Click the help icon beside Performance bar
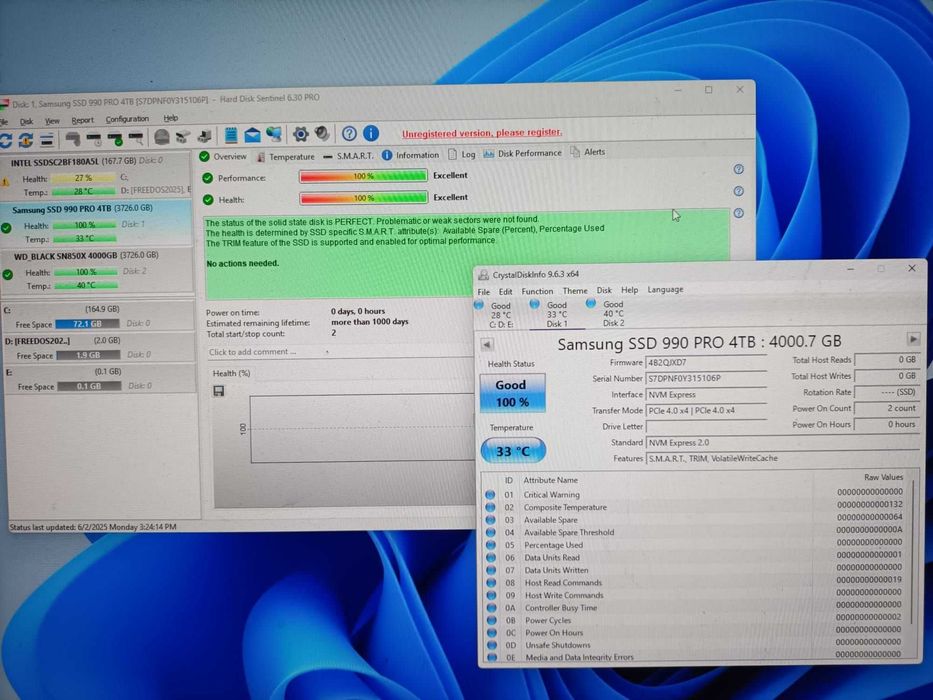Viewport: 933px width, 700px height. pos(738,170)
